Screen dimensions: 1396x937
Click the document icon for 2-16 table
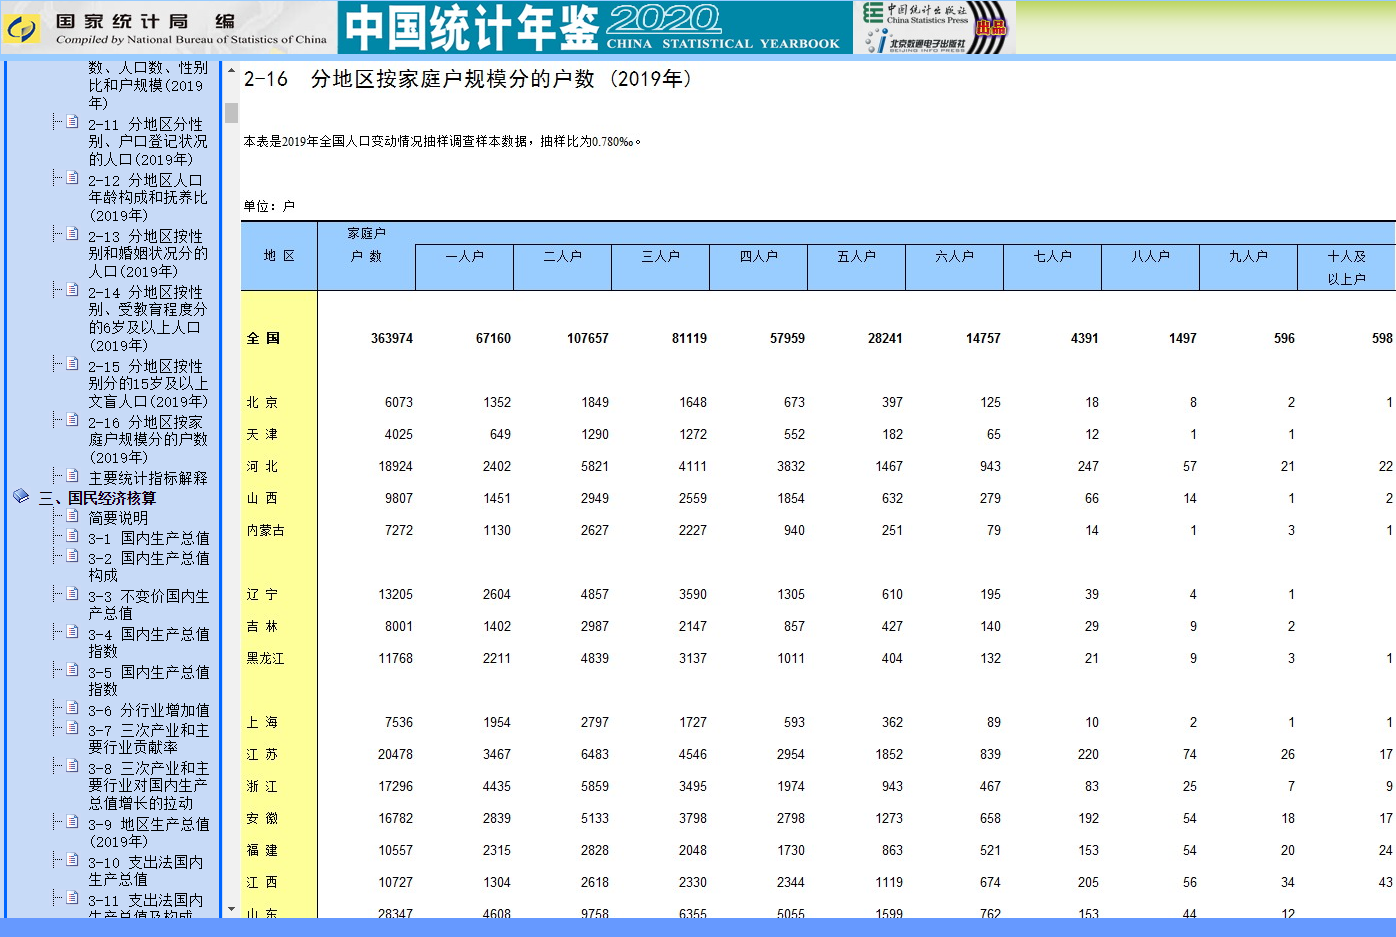pyautogui.click(x=72, y=420)
